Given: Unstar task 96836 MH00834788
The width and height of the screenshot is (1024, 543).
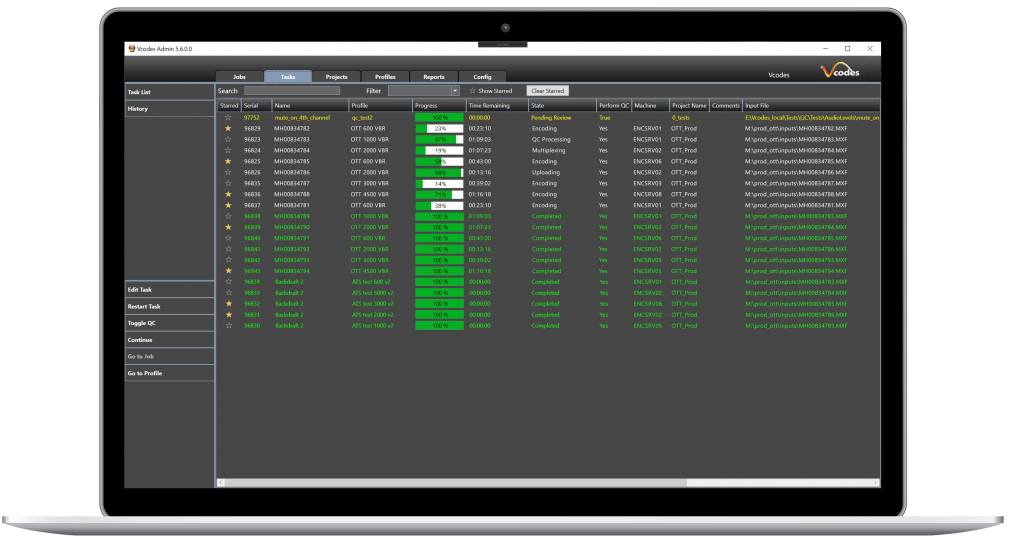Looking at the screenshot, I should pos(228,194).
